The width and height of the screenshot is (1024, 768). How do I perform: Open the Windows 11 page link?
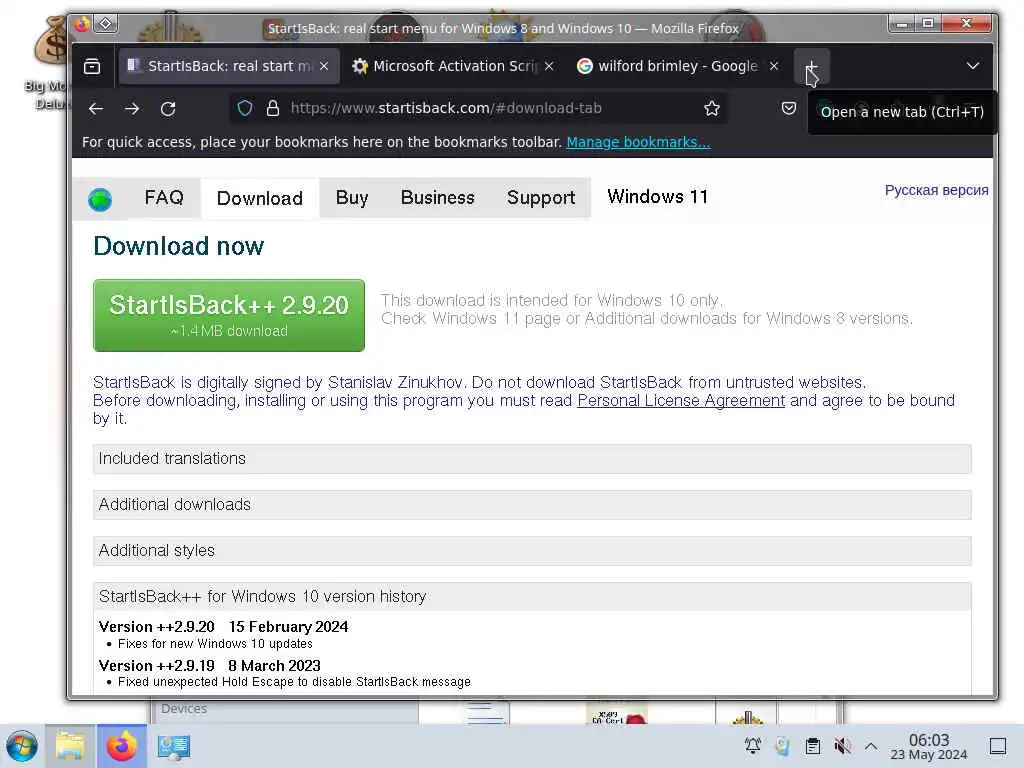[x=658, y=197]
